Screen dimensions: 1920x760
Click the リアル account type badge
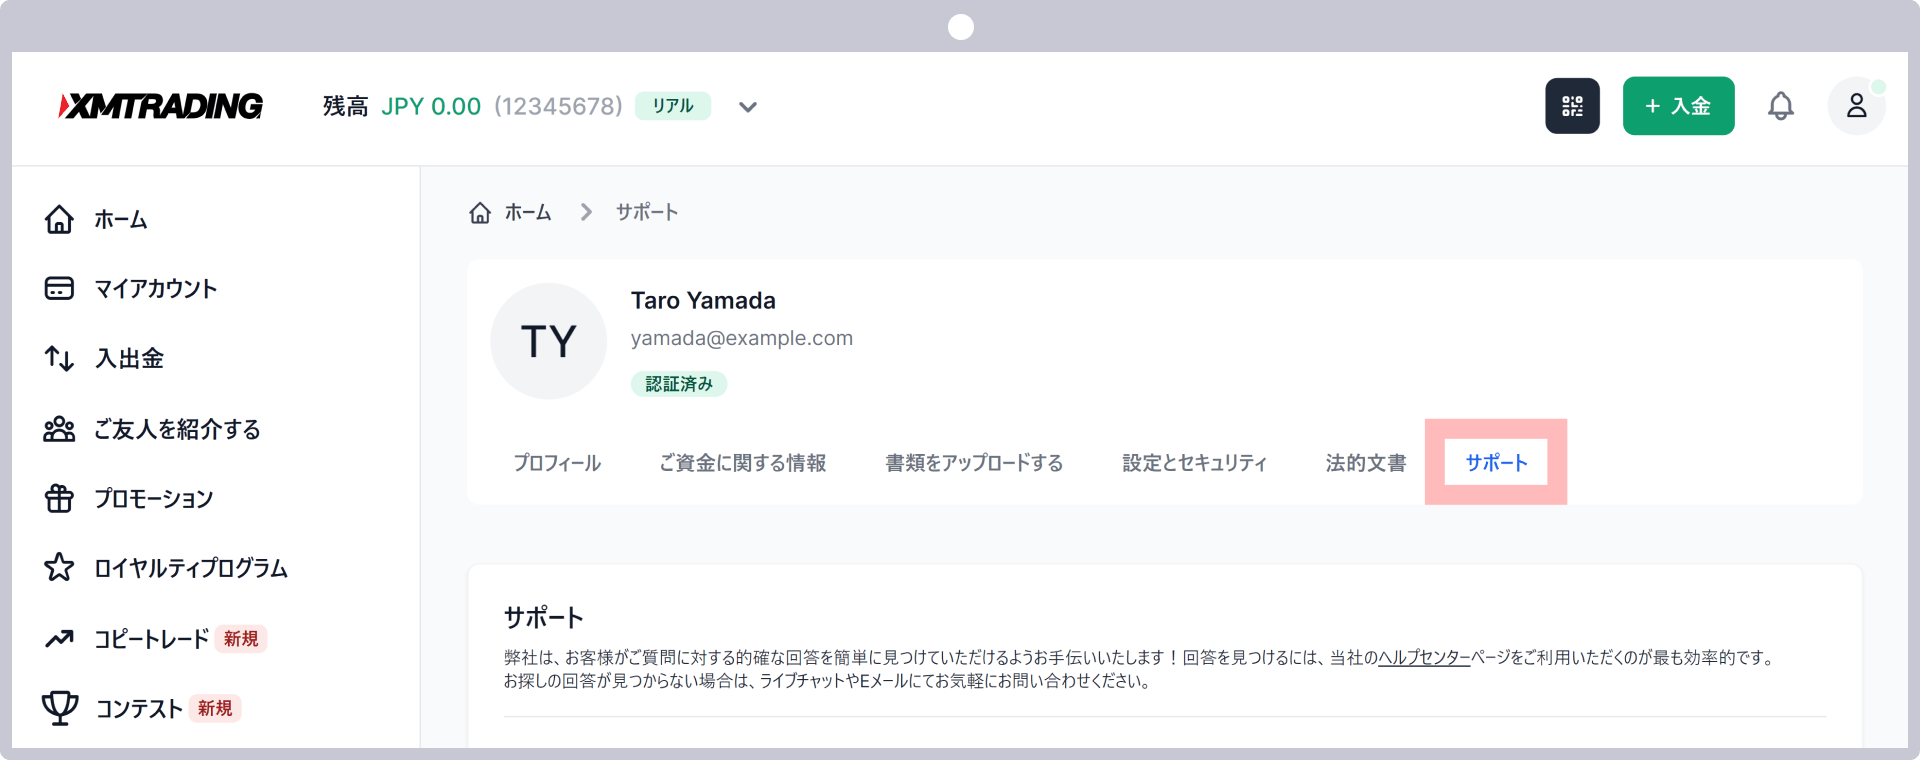(x=673, y=106)
